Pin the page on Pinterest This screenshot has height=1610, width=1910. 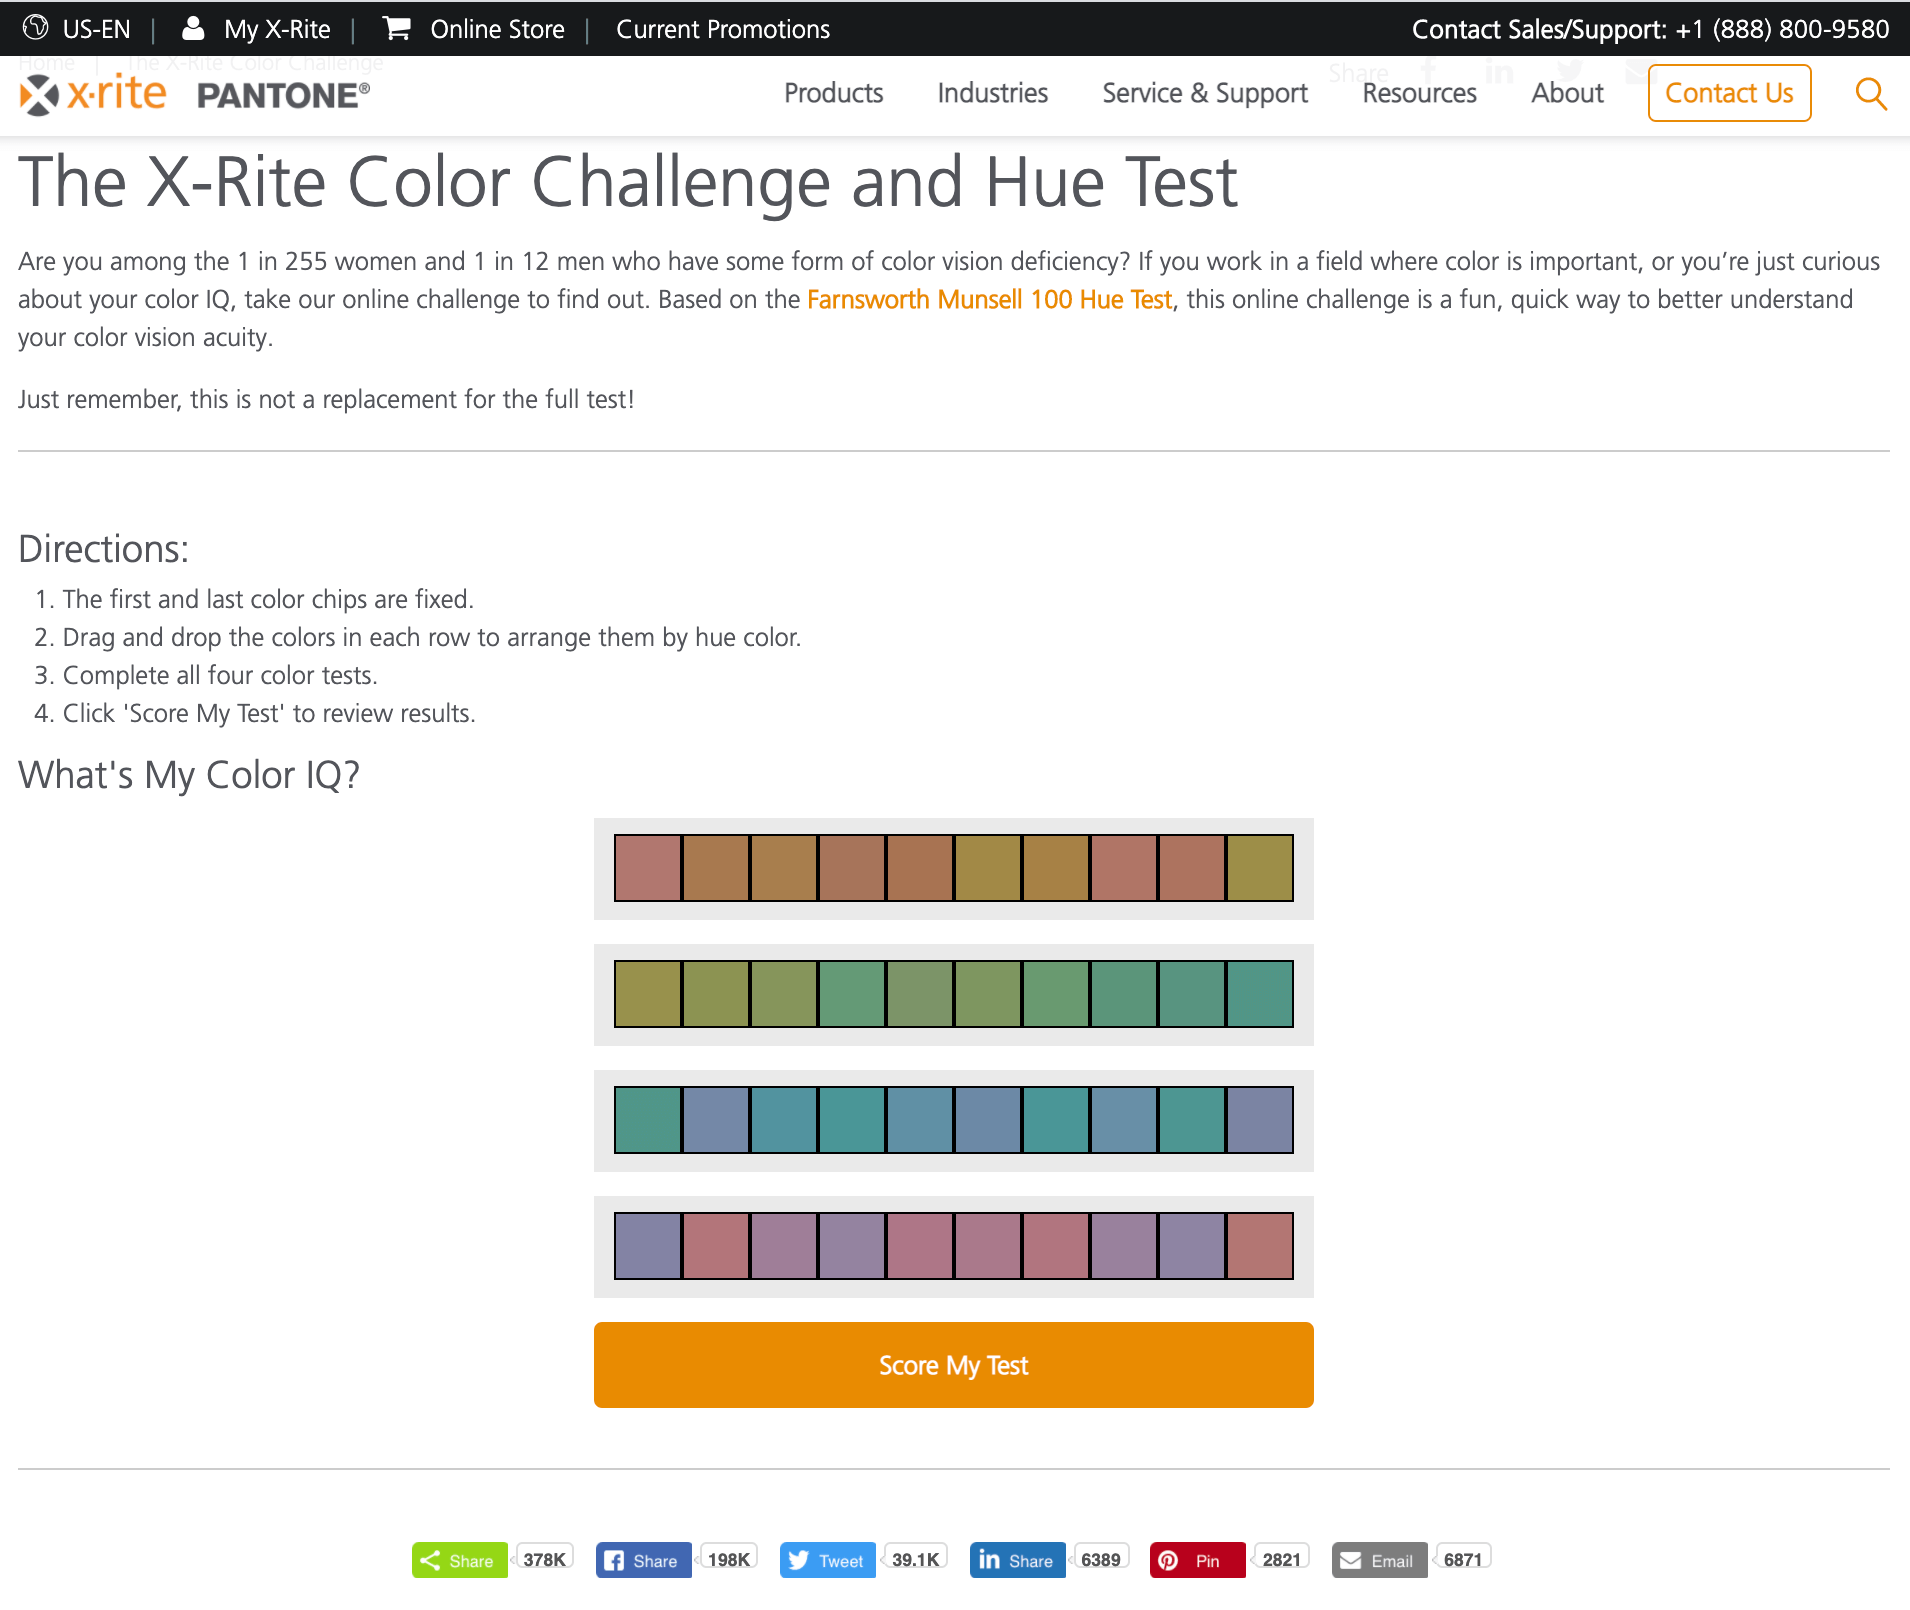(x=1197, y=1560)
